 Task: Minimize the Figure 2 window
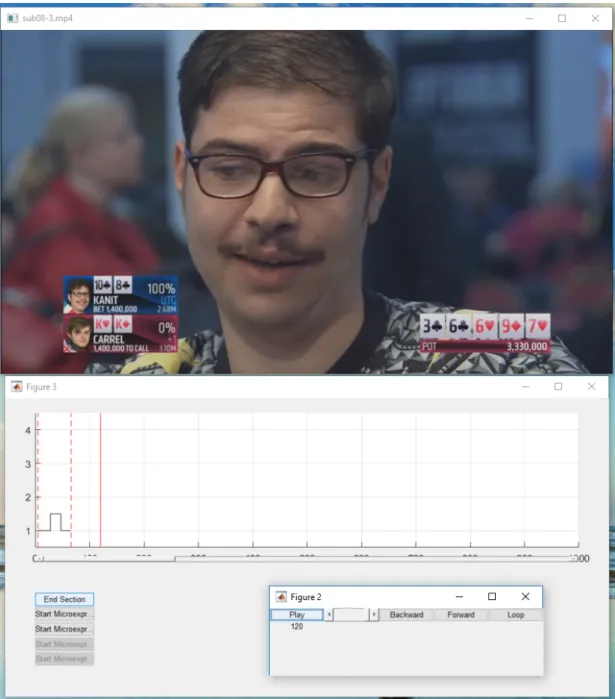[x=459, y=596]
